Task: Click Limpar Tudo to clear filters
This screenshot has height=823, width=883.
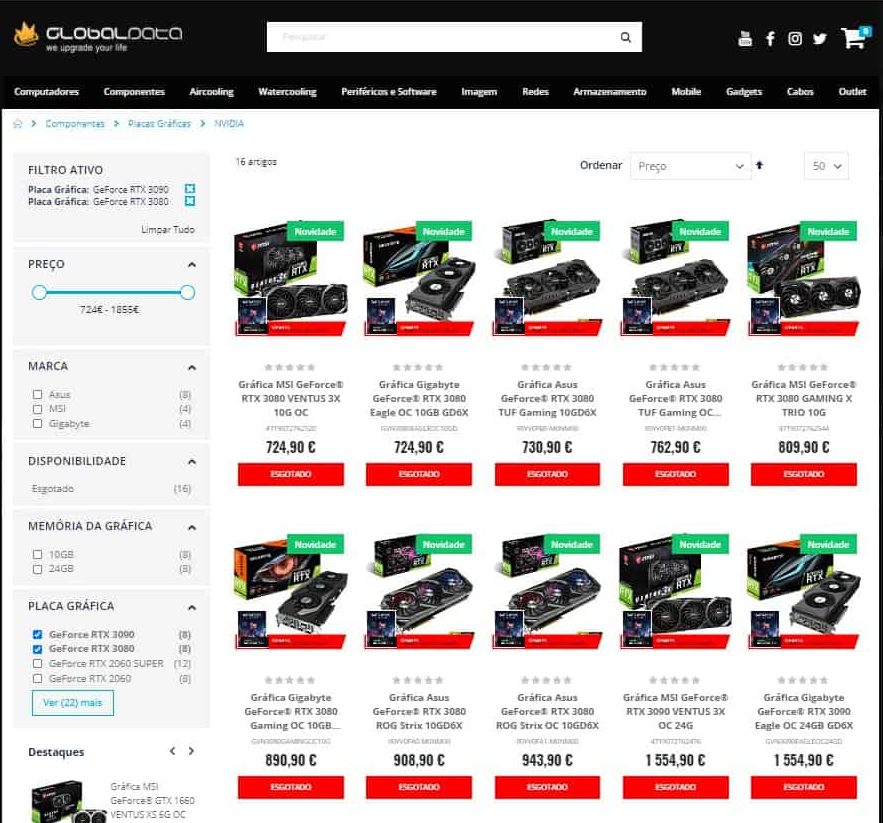Action: [x=168, y=229]
